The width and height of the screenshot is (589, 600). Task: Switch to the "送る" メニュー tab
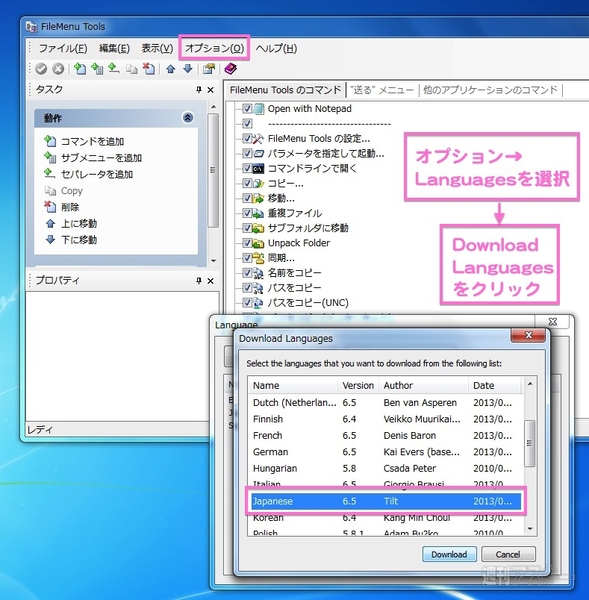[382, 90]
